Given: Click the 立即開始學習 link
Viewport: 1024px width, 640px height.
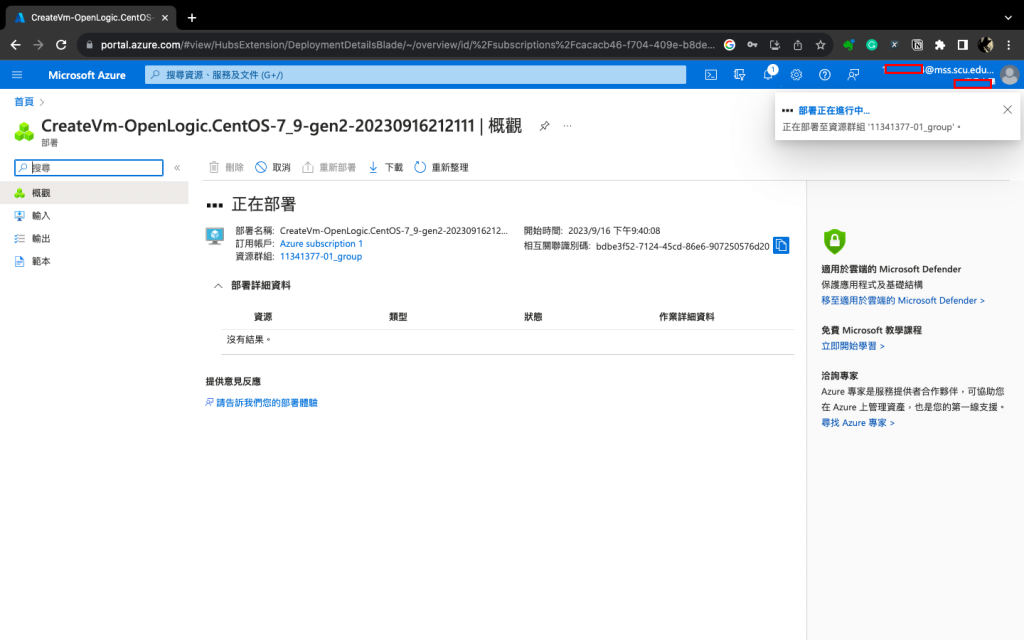Looking at the screenshot, I should click(x=853, y=346).
